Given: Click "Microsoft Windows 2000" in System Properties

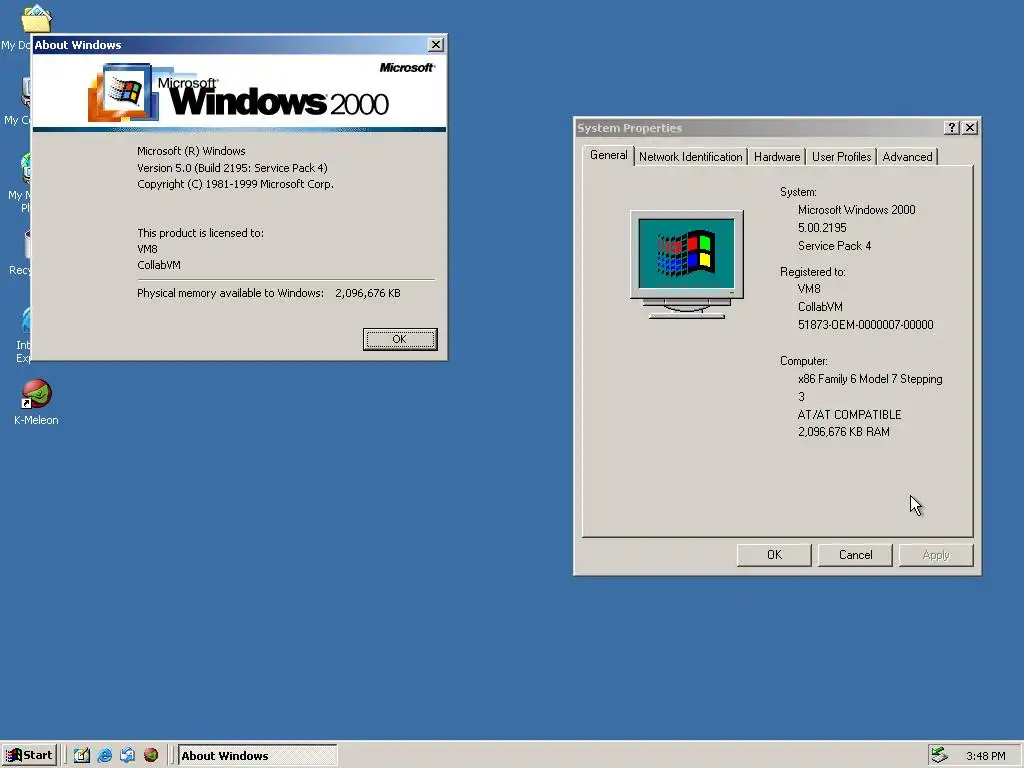Looking at the screenshot, I should click(856, 210).
